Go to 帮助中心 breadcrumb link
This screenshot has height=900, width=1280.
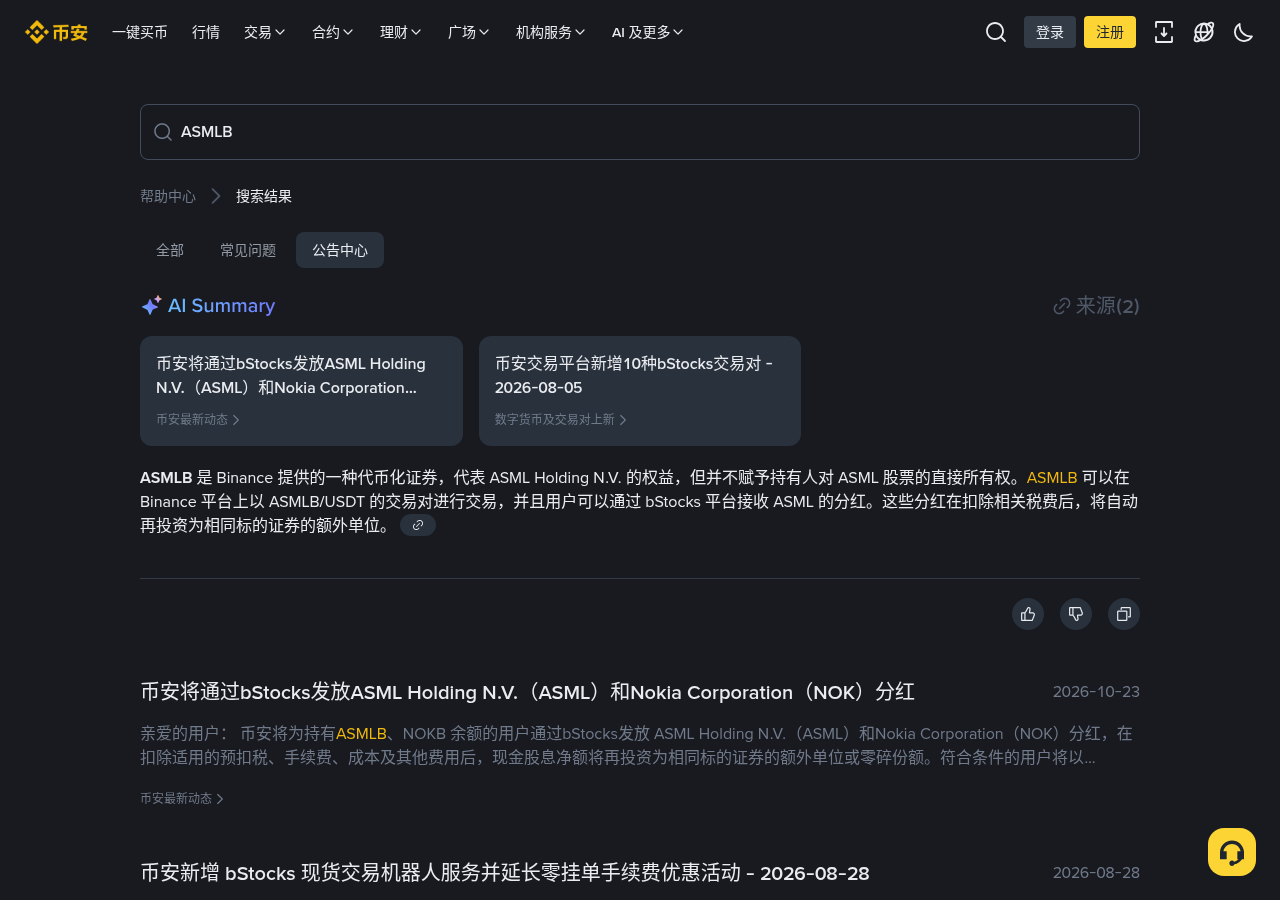168,196
